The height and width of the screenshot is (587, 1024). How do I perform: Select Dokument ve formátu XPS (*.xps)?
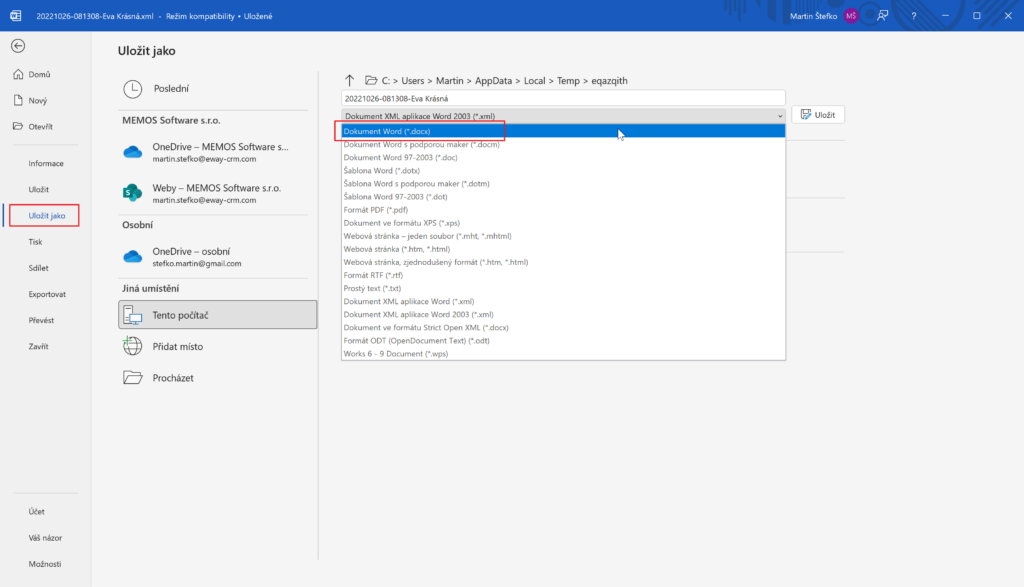coord(563,223)
